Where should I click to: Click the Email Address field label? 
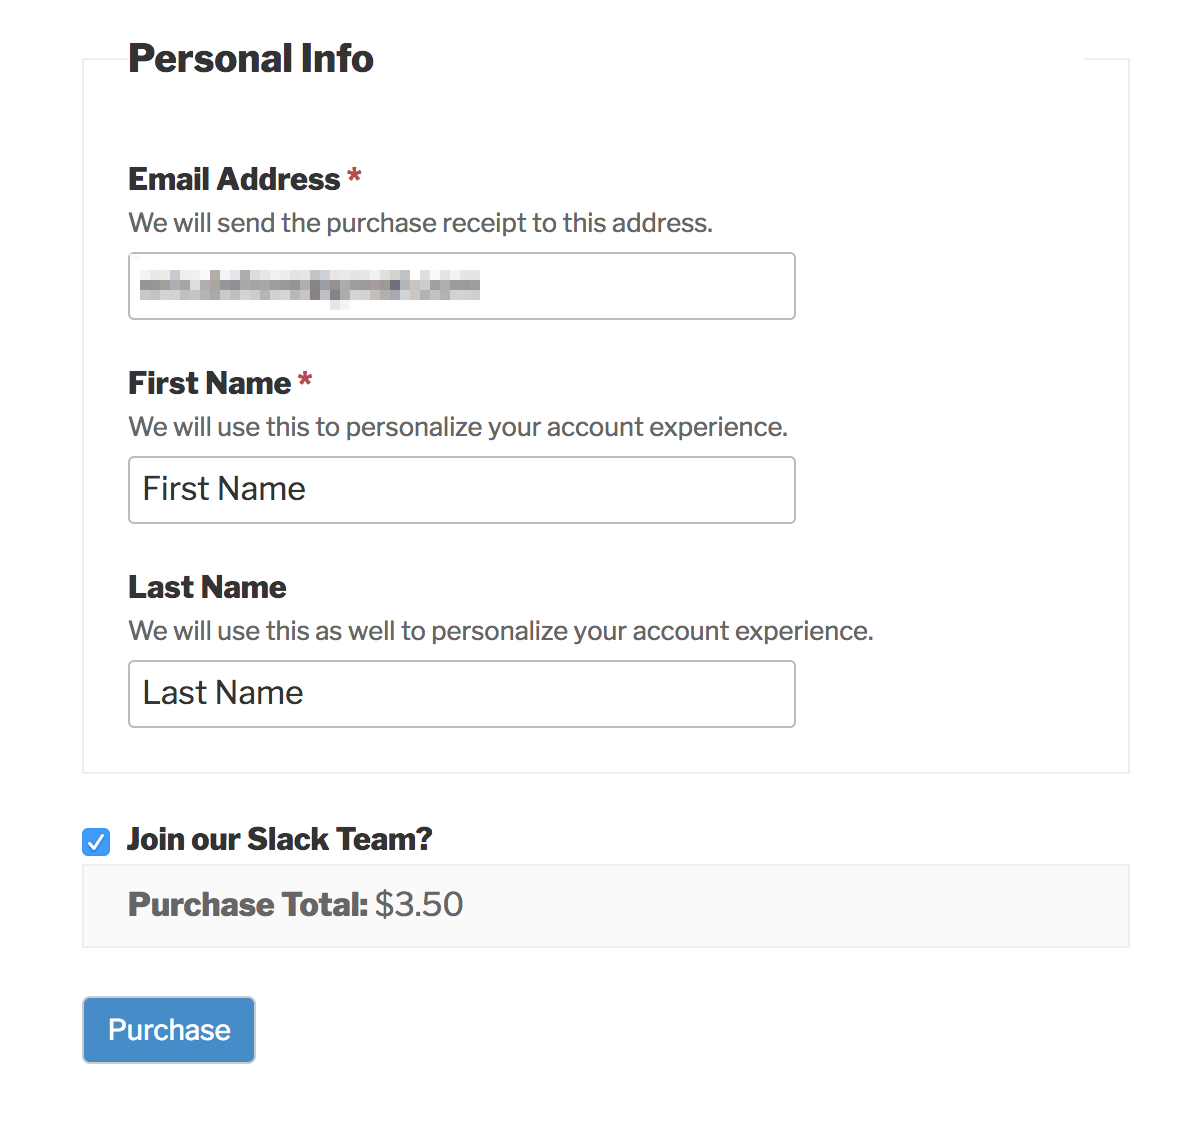tap(234, 179)
